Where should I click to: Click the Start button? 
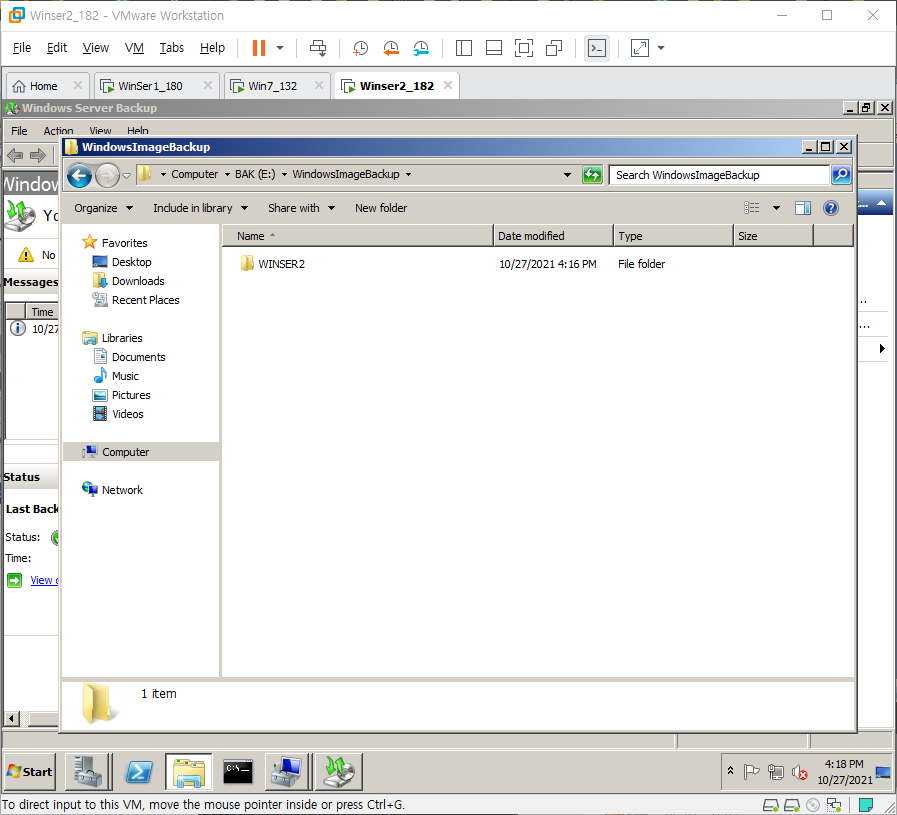pos(30,772)
